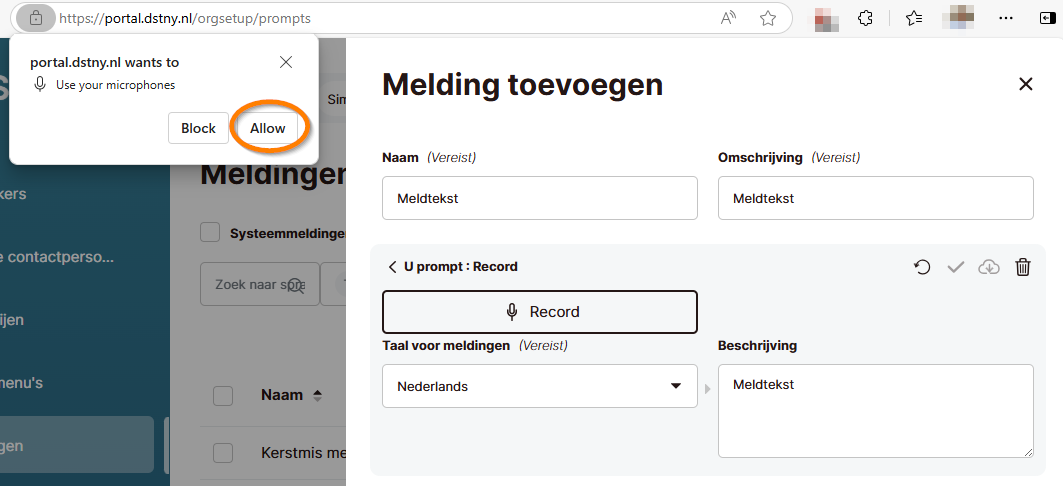This screenshot has height=486, width=1063.
Task: Open the Favorites list icon
Action: click(913, 18)
